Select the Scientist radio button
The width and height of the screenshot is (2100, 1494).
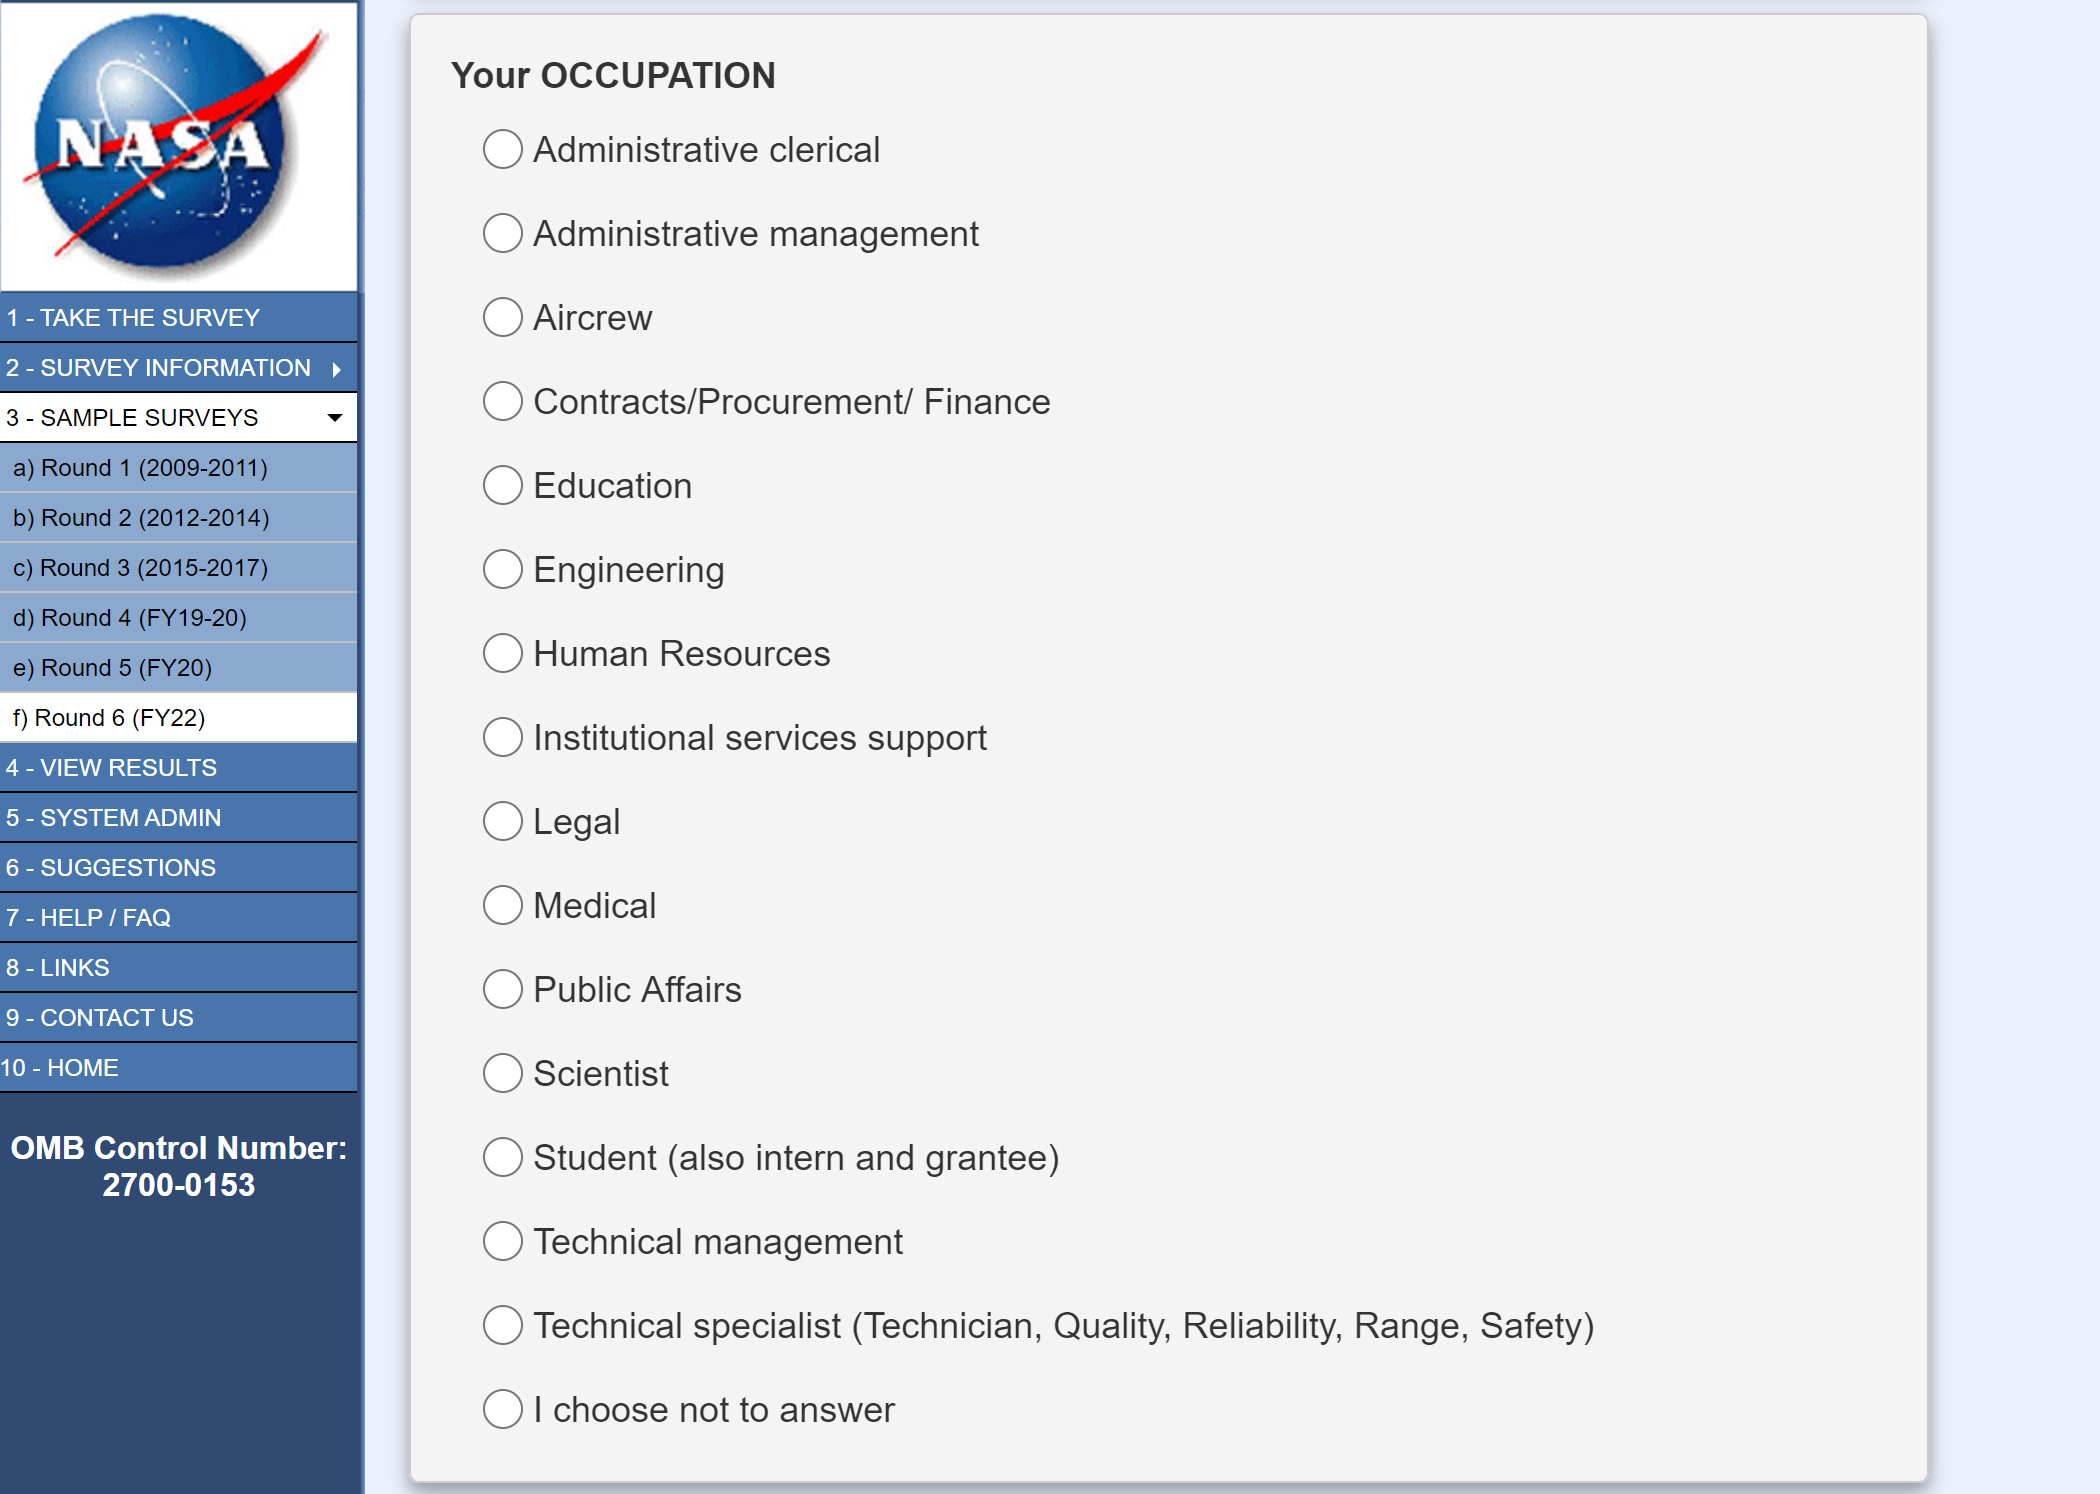point(503,1074)
